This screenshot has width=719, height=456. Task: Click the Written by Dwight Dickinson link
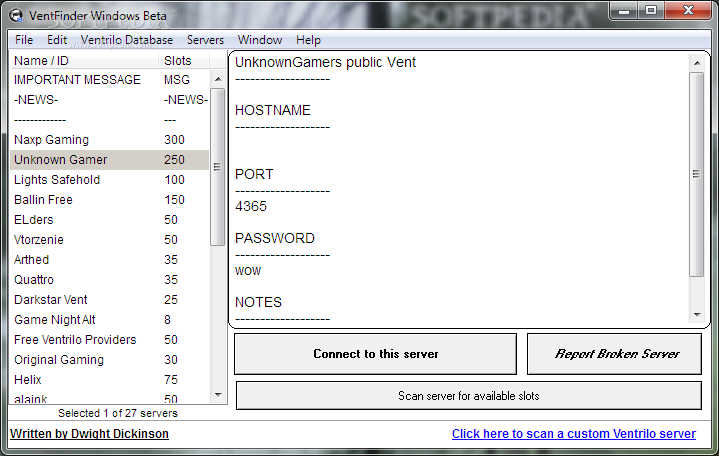pos(89,434)
